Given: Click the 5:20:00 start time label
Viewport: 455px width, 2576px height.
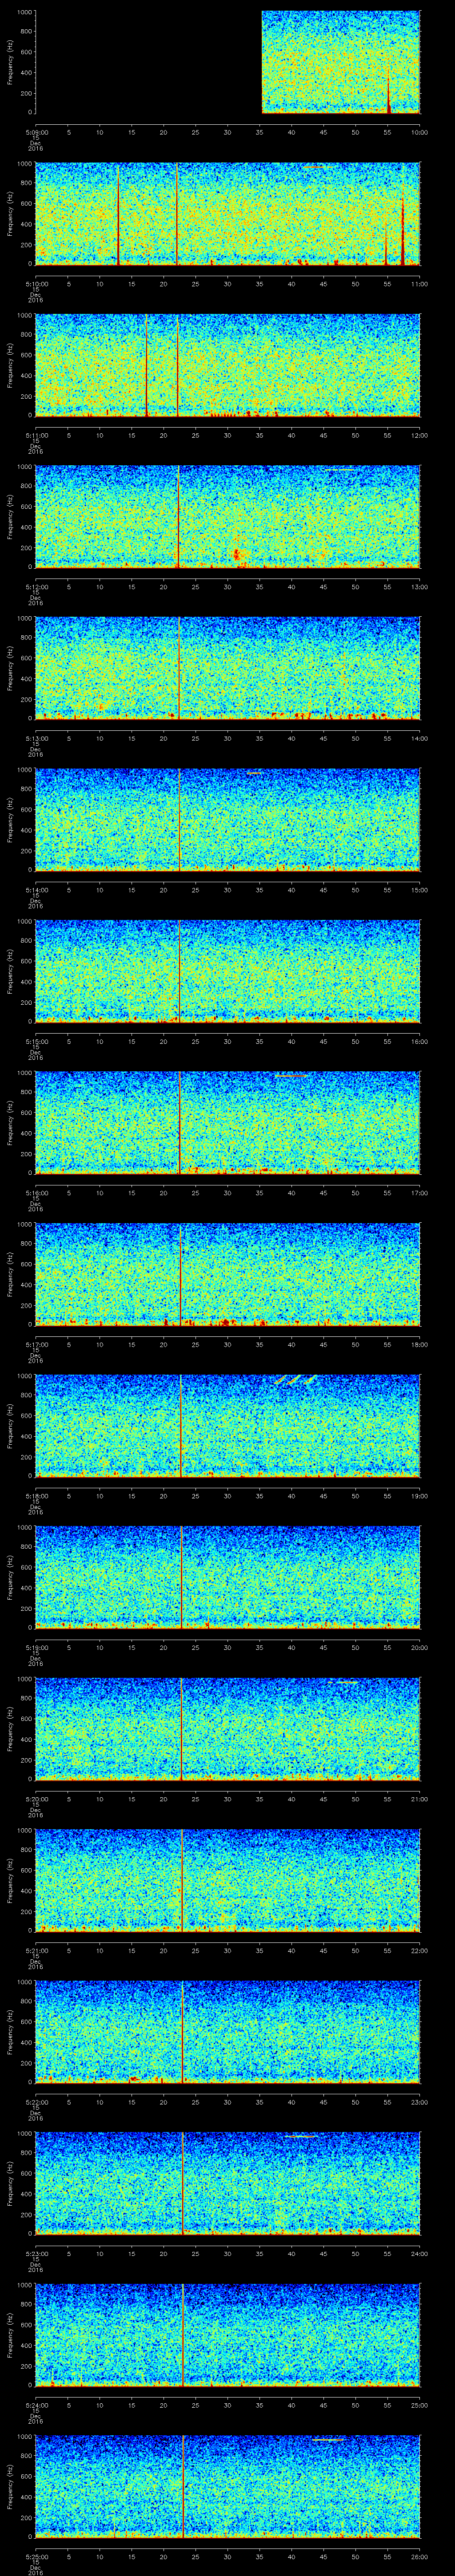Looking at the screenshot, I should pyautogui.click(x=36, y=1798).
